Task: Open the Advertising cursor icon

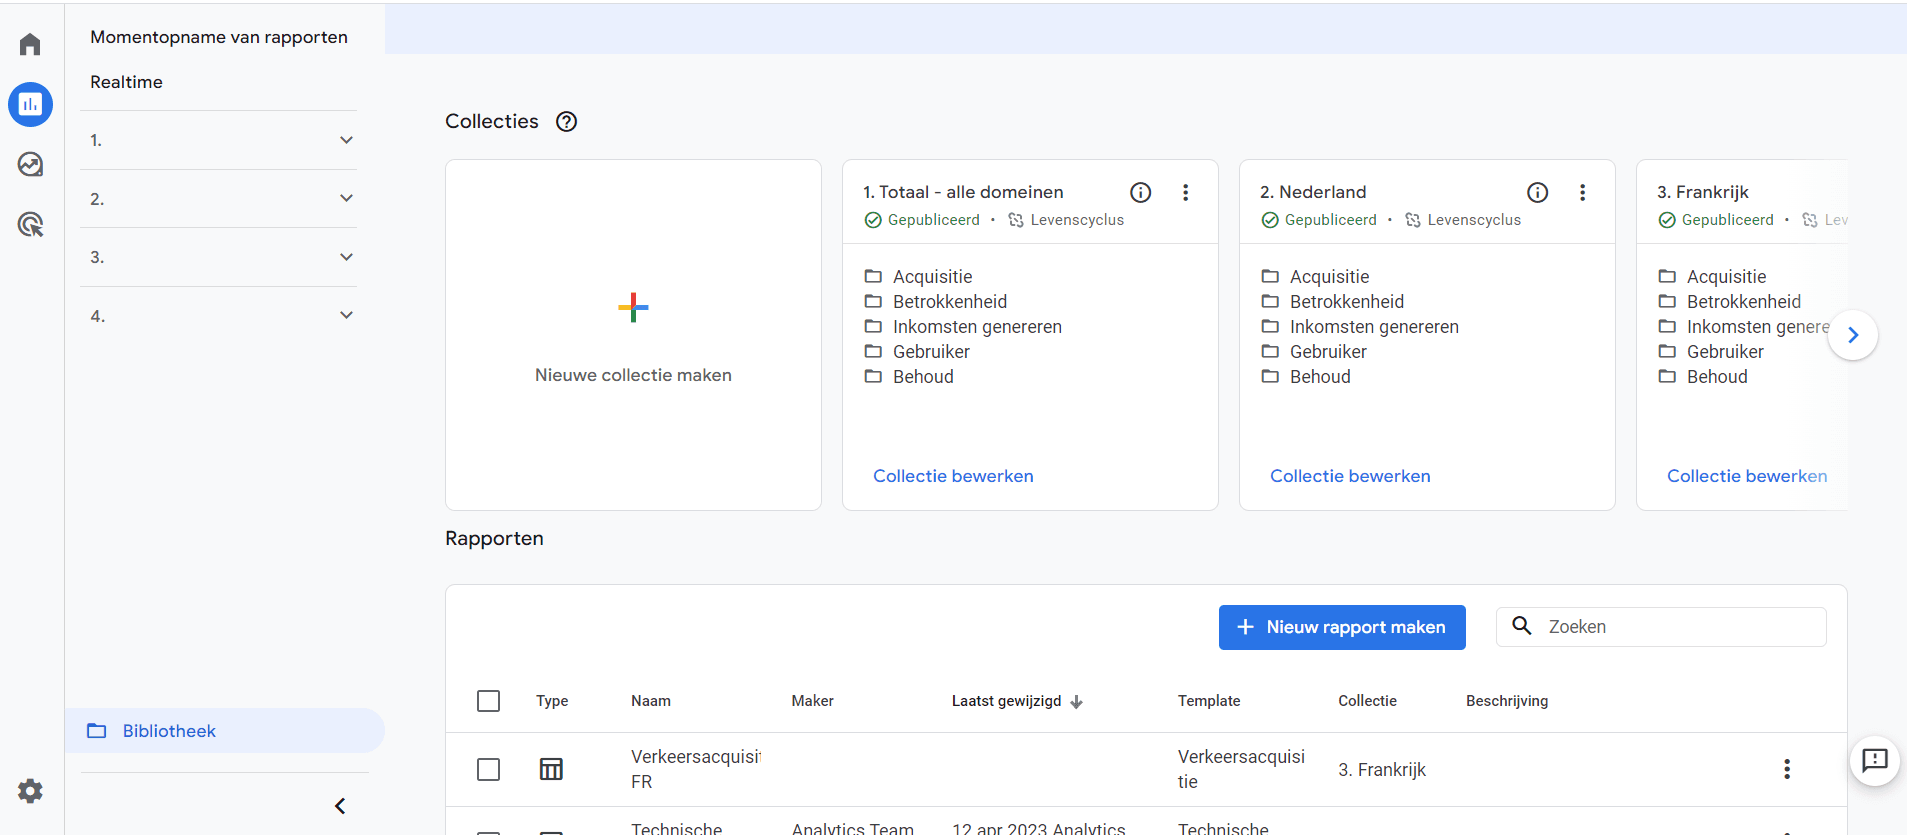Action: pyautogui.click(x=30, y=224)
